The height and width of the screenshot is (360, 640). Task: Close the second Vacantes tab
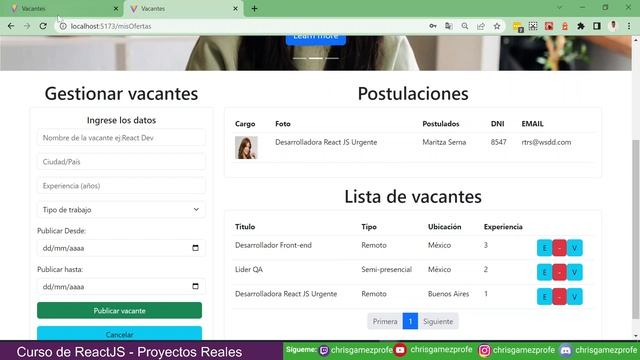coord(236,9)
